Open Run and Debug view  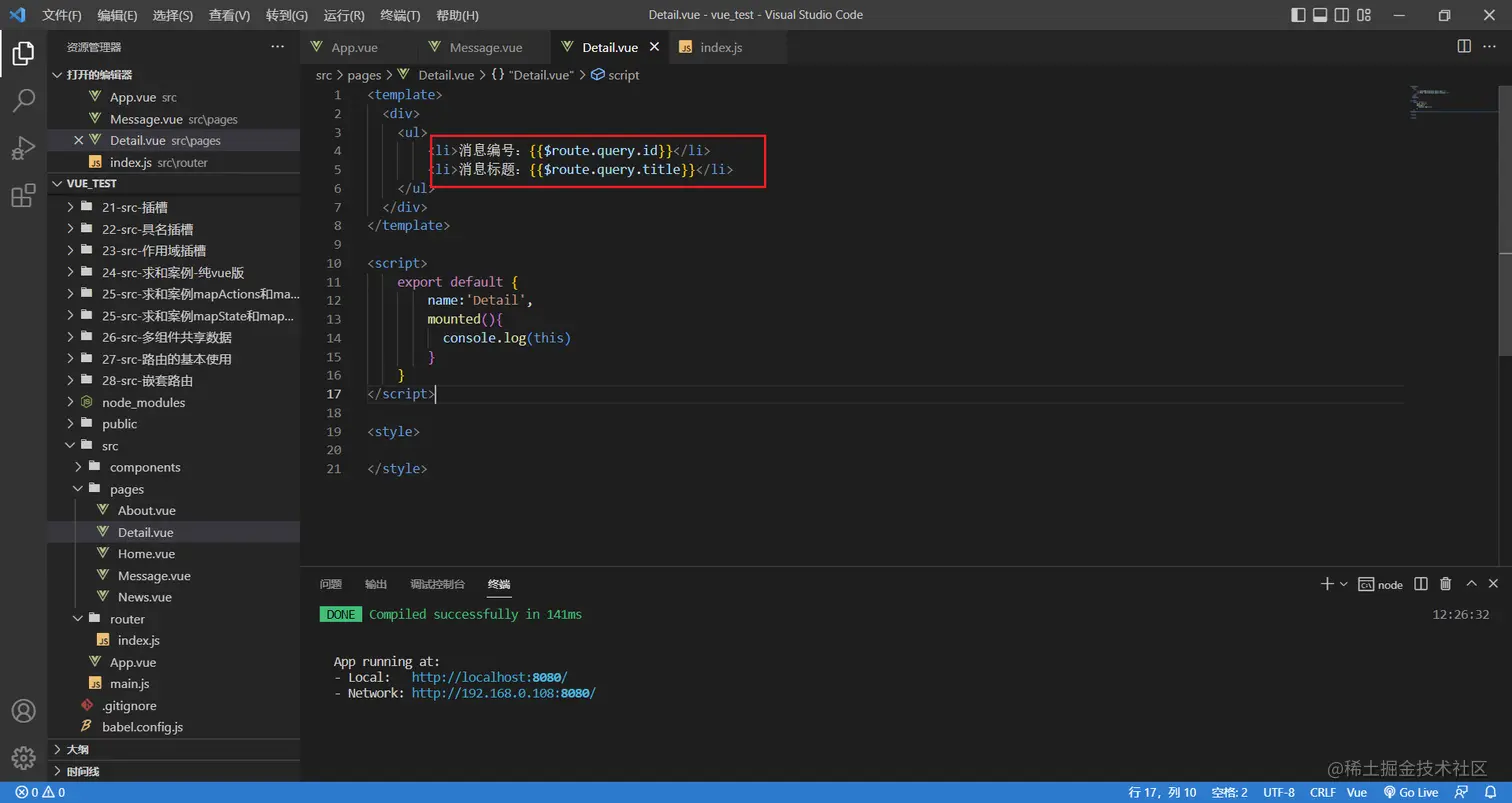pyautogui.click(x=23, y=148)
